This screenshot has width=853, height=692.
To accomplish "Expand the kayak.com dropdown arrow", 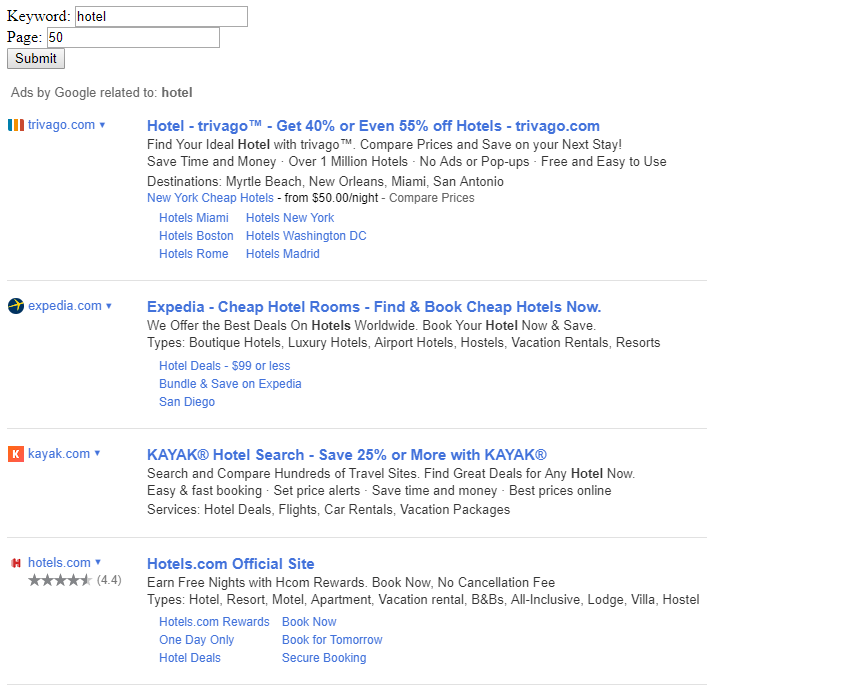I will click(97, 453).
